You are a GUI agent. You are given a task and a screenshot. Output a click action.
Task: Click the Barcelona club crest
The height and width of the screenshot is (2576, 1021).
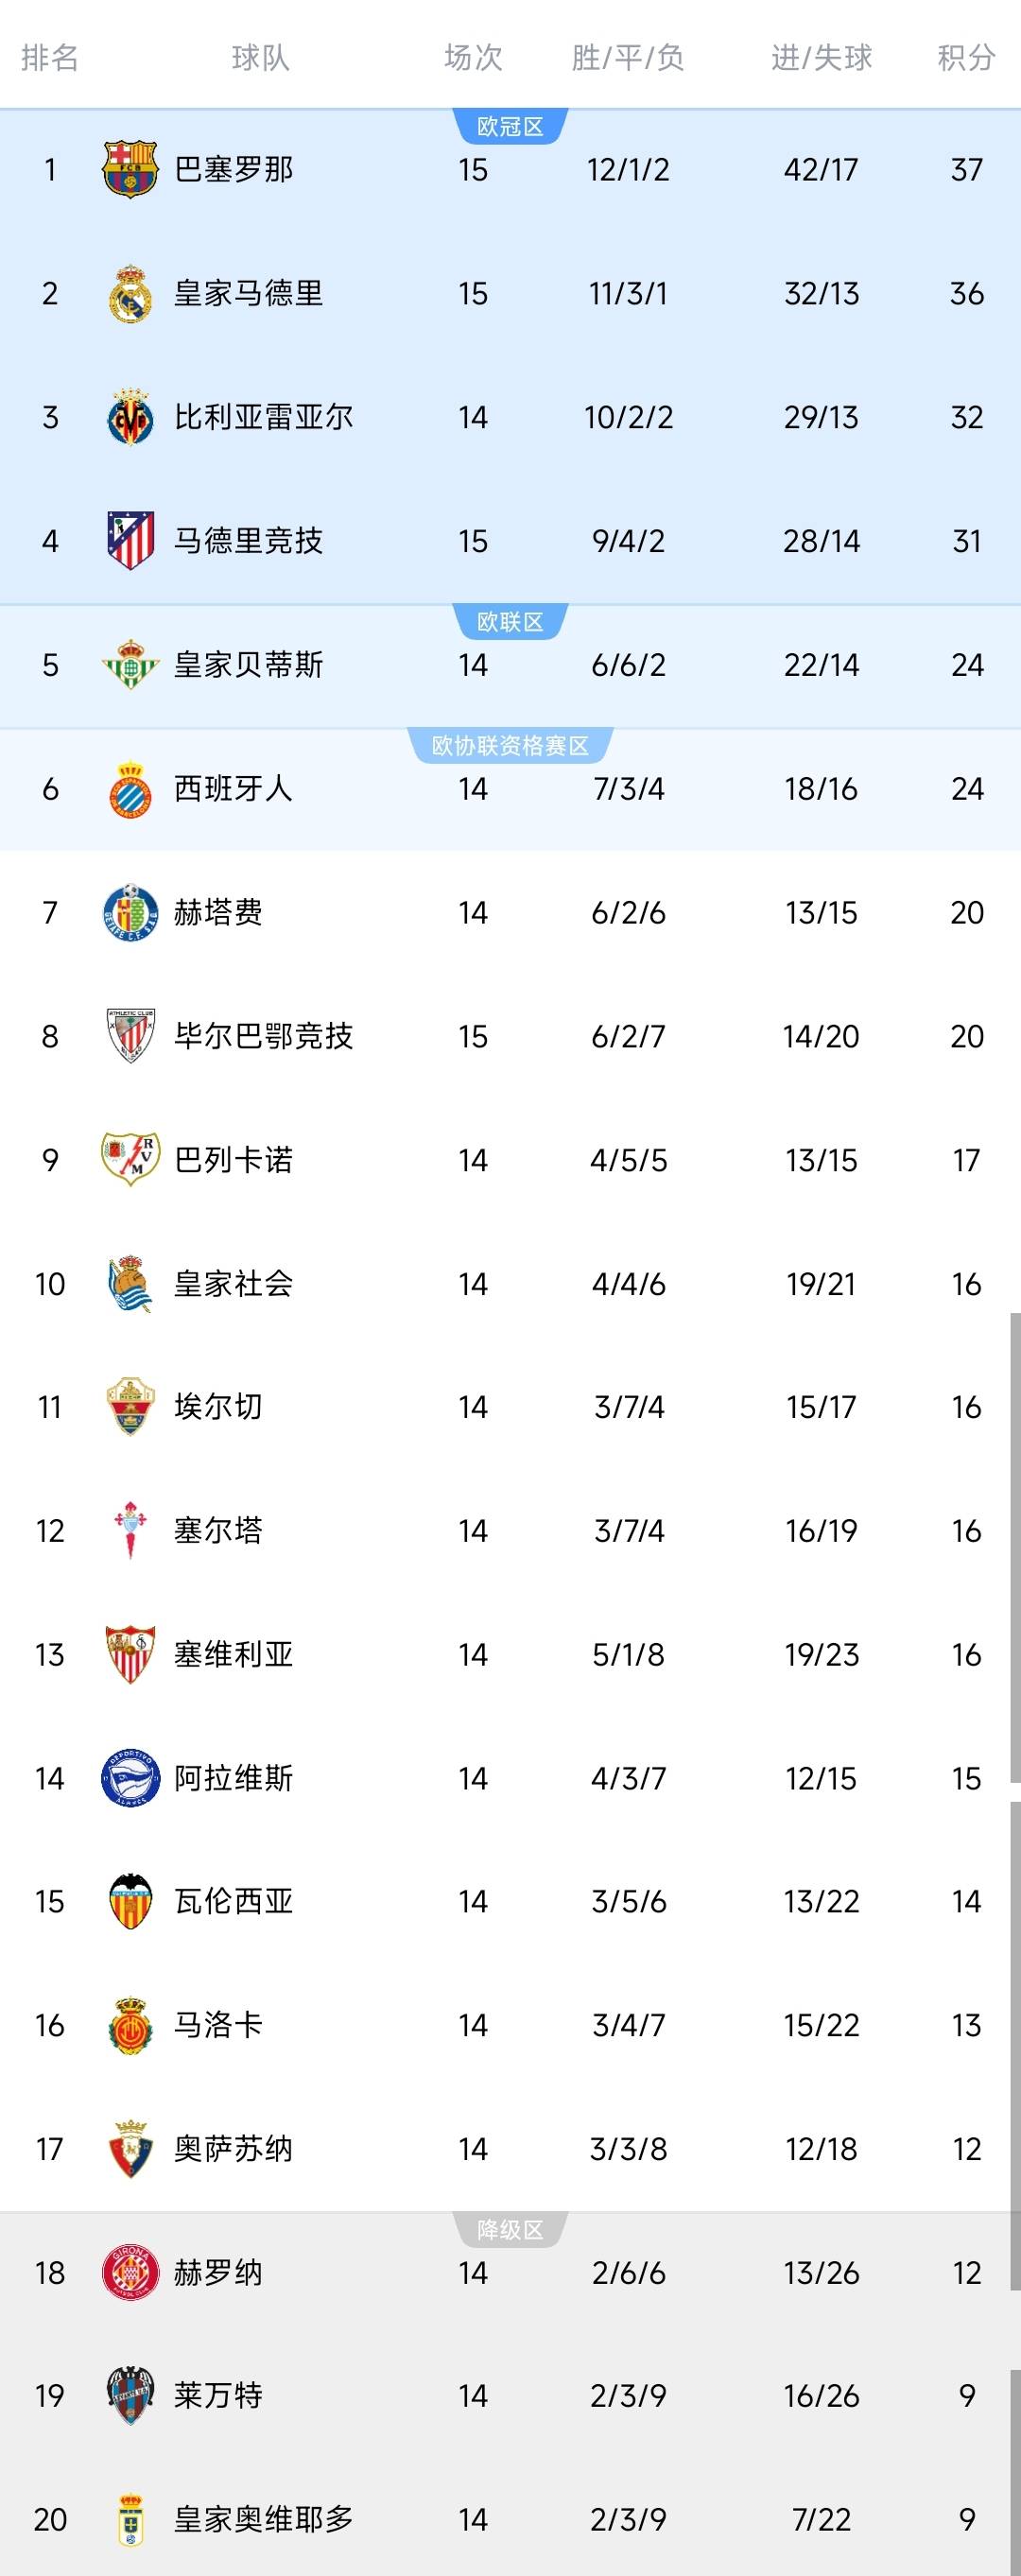click(130, 169)
